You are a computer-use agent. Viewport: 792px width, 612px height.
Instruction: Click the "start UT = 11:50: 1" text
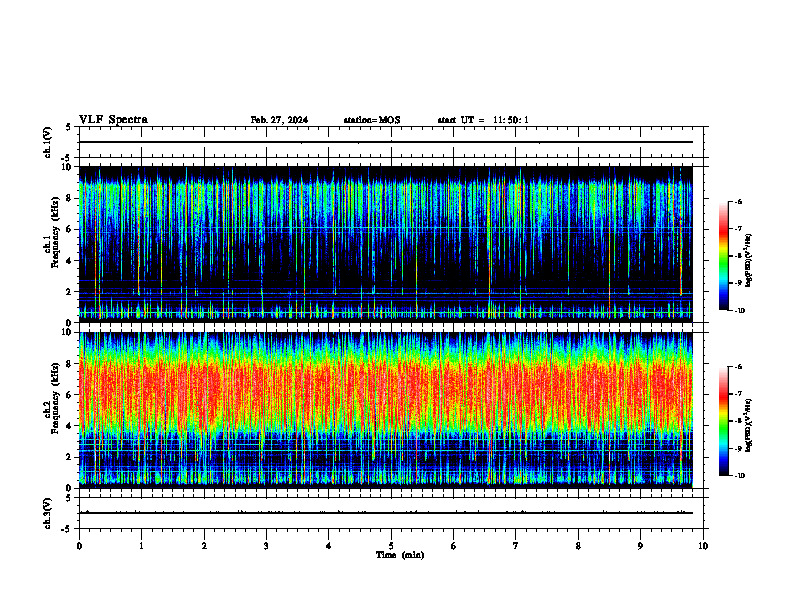[x=483, y=120]
